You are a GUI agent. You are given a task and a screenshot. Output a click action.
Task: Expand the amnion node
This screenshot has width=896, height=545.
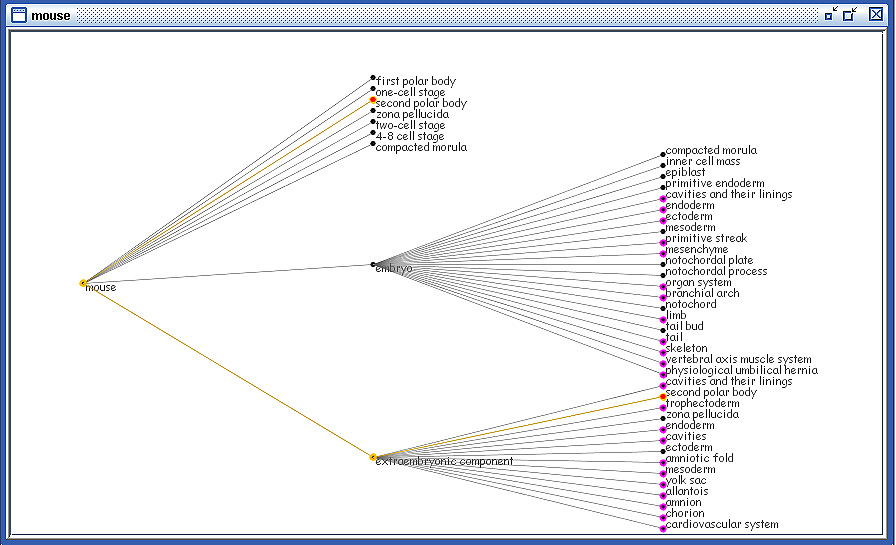tap(663, 506)
